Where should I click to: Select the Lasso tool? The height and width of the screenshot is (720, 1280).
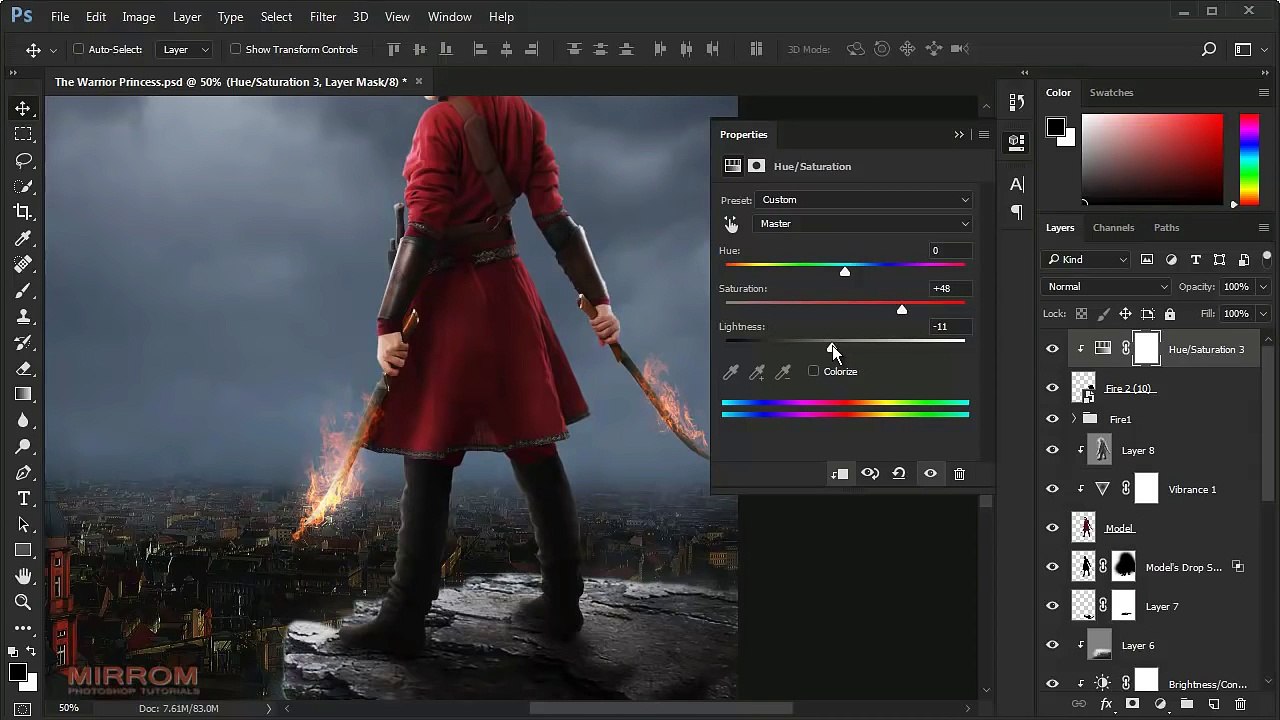[x=23, y=160]
